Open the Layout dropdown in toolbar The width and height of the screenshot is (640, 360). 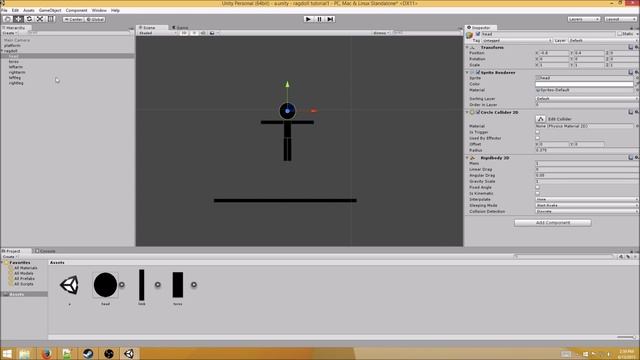click(620, 19)
